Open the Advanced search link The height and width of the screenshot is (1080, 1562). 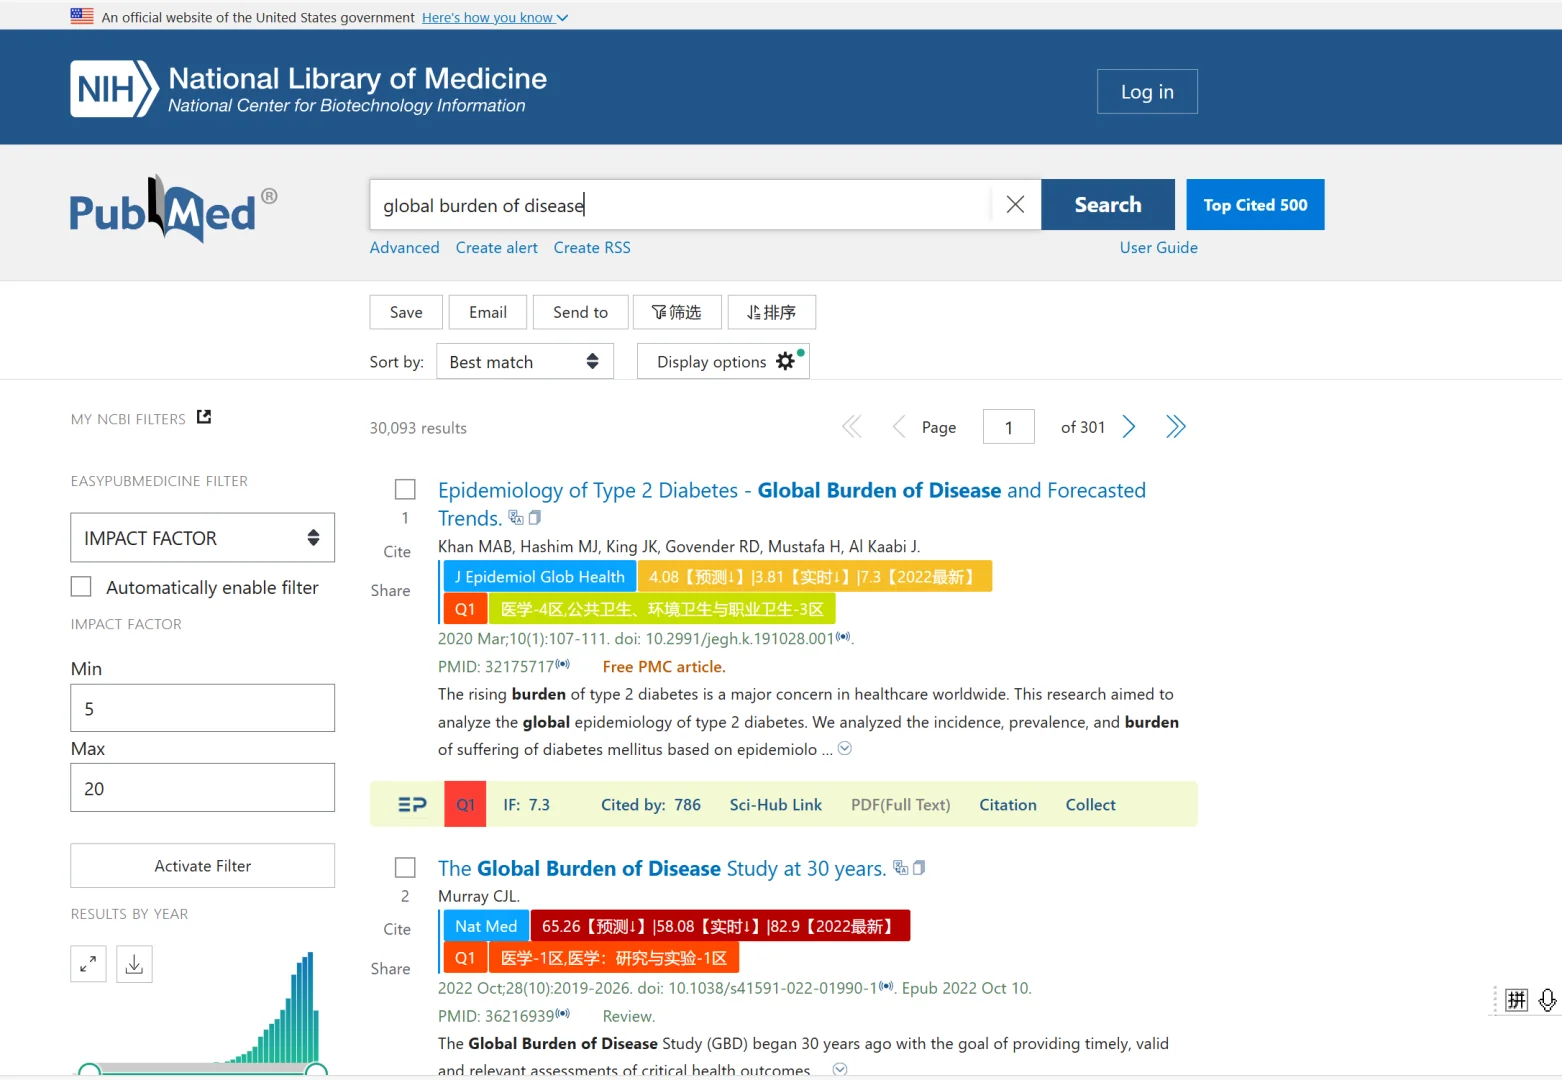(405, 247)
